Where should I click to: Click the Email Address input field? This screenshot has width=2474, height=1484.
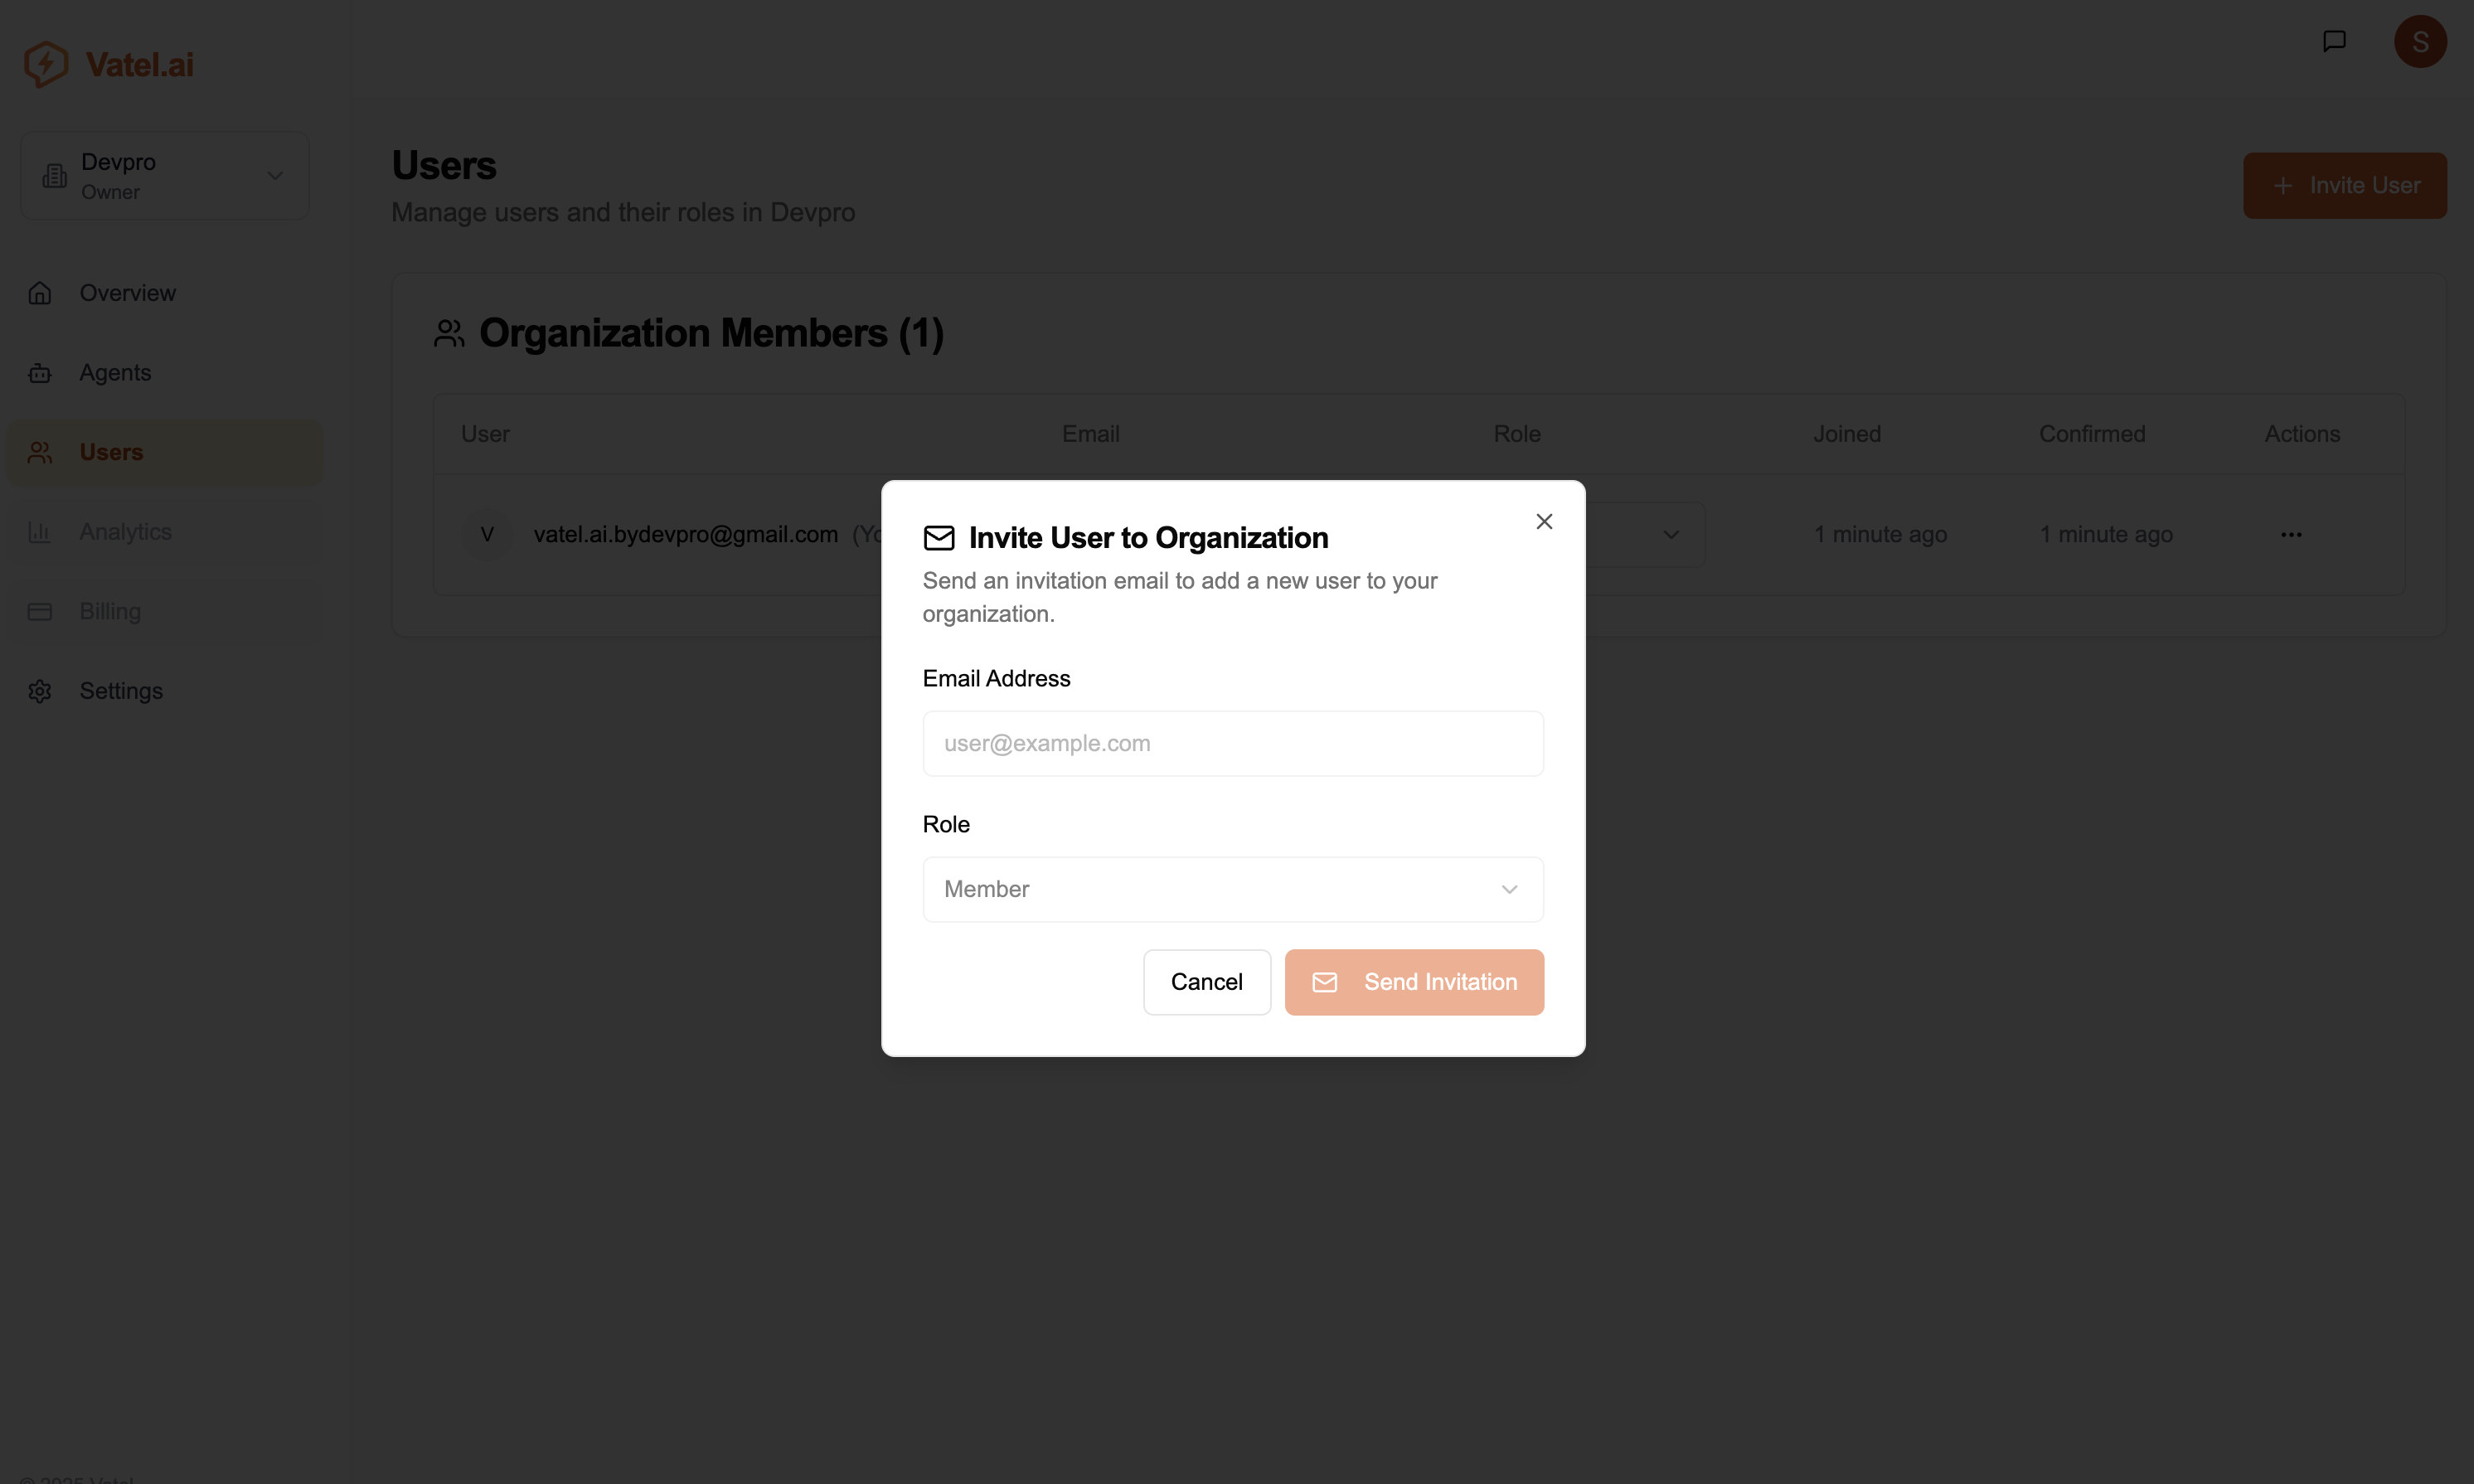1232,743
